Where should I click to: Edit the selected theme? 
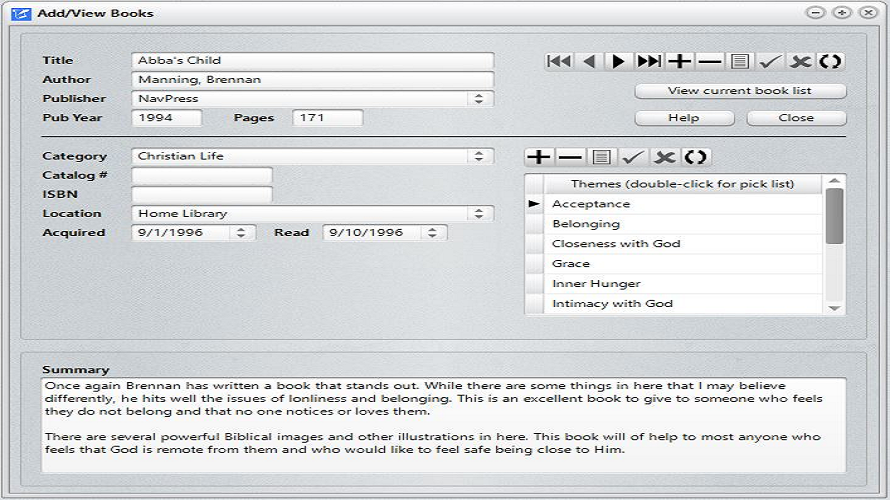601,157
